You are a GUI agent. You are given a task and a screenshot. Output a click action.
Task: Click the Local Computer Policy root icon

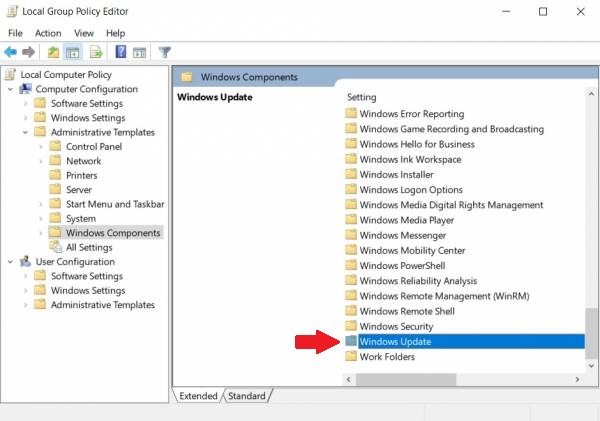[10, 74]
